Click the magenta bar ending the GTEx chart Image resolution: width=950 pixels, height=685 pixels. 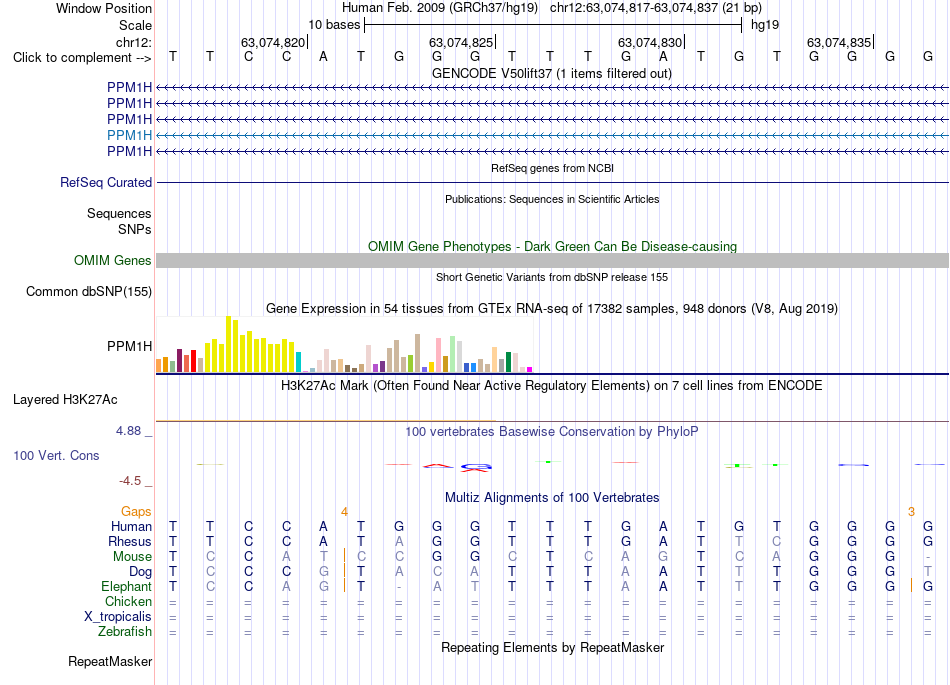[x=530, y=369]
